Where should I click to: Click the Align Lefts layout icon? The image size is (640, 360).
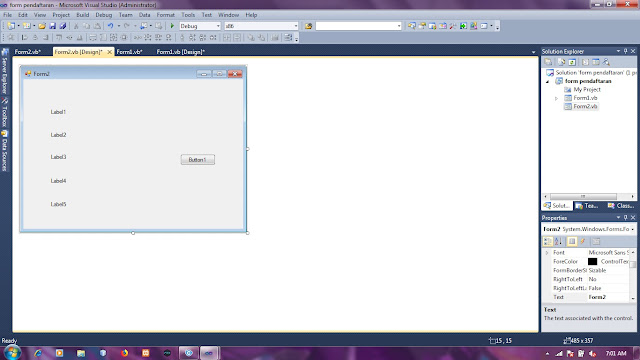(x=24, y=38)
